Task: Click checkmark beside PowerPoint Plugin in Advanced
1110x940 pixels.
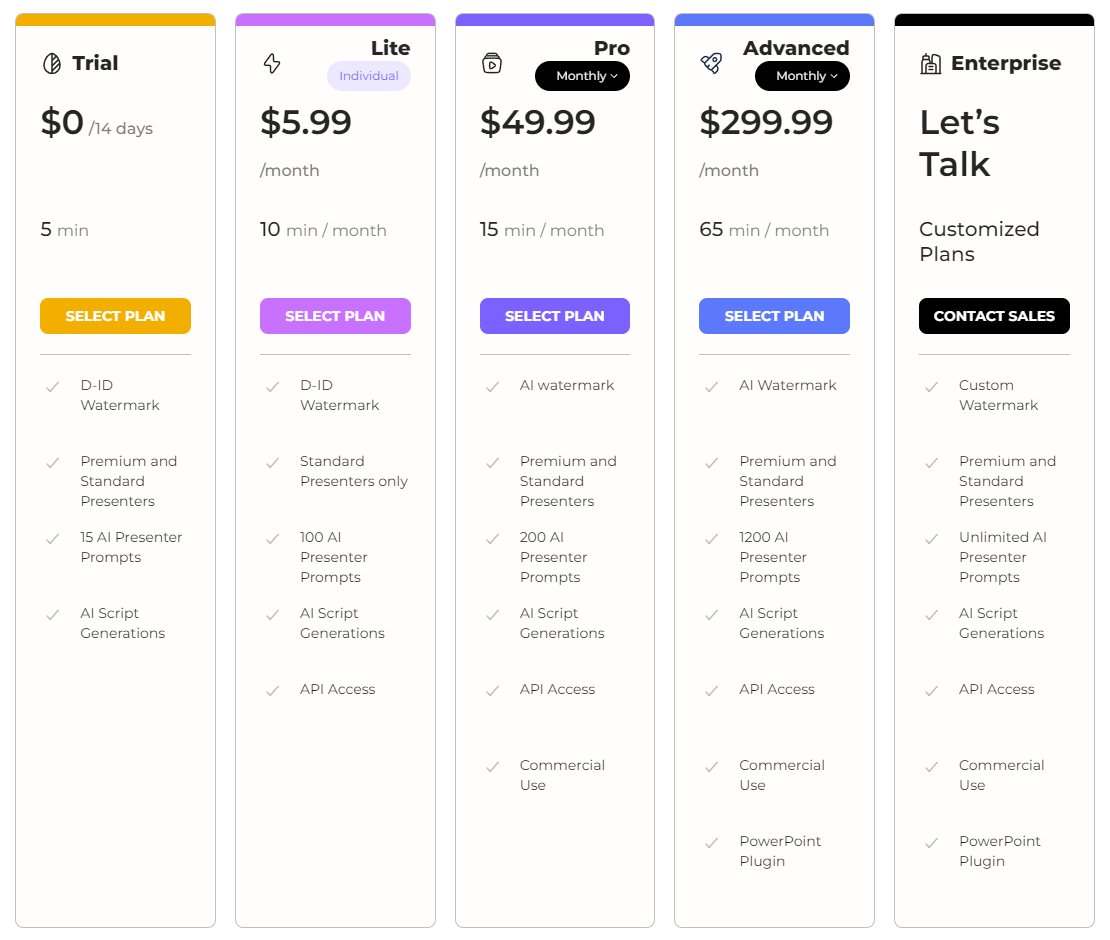Action: (x=711, y=843)
